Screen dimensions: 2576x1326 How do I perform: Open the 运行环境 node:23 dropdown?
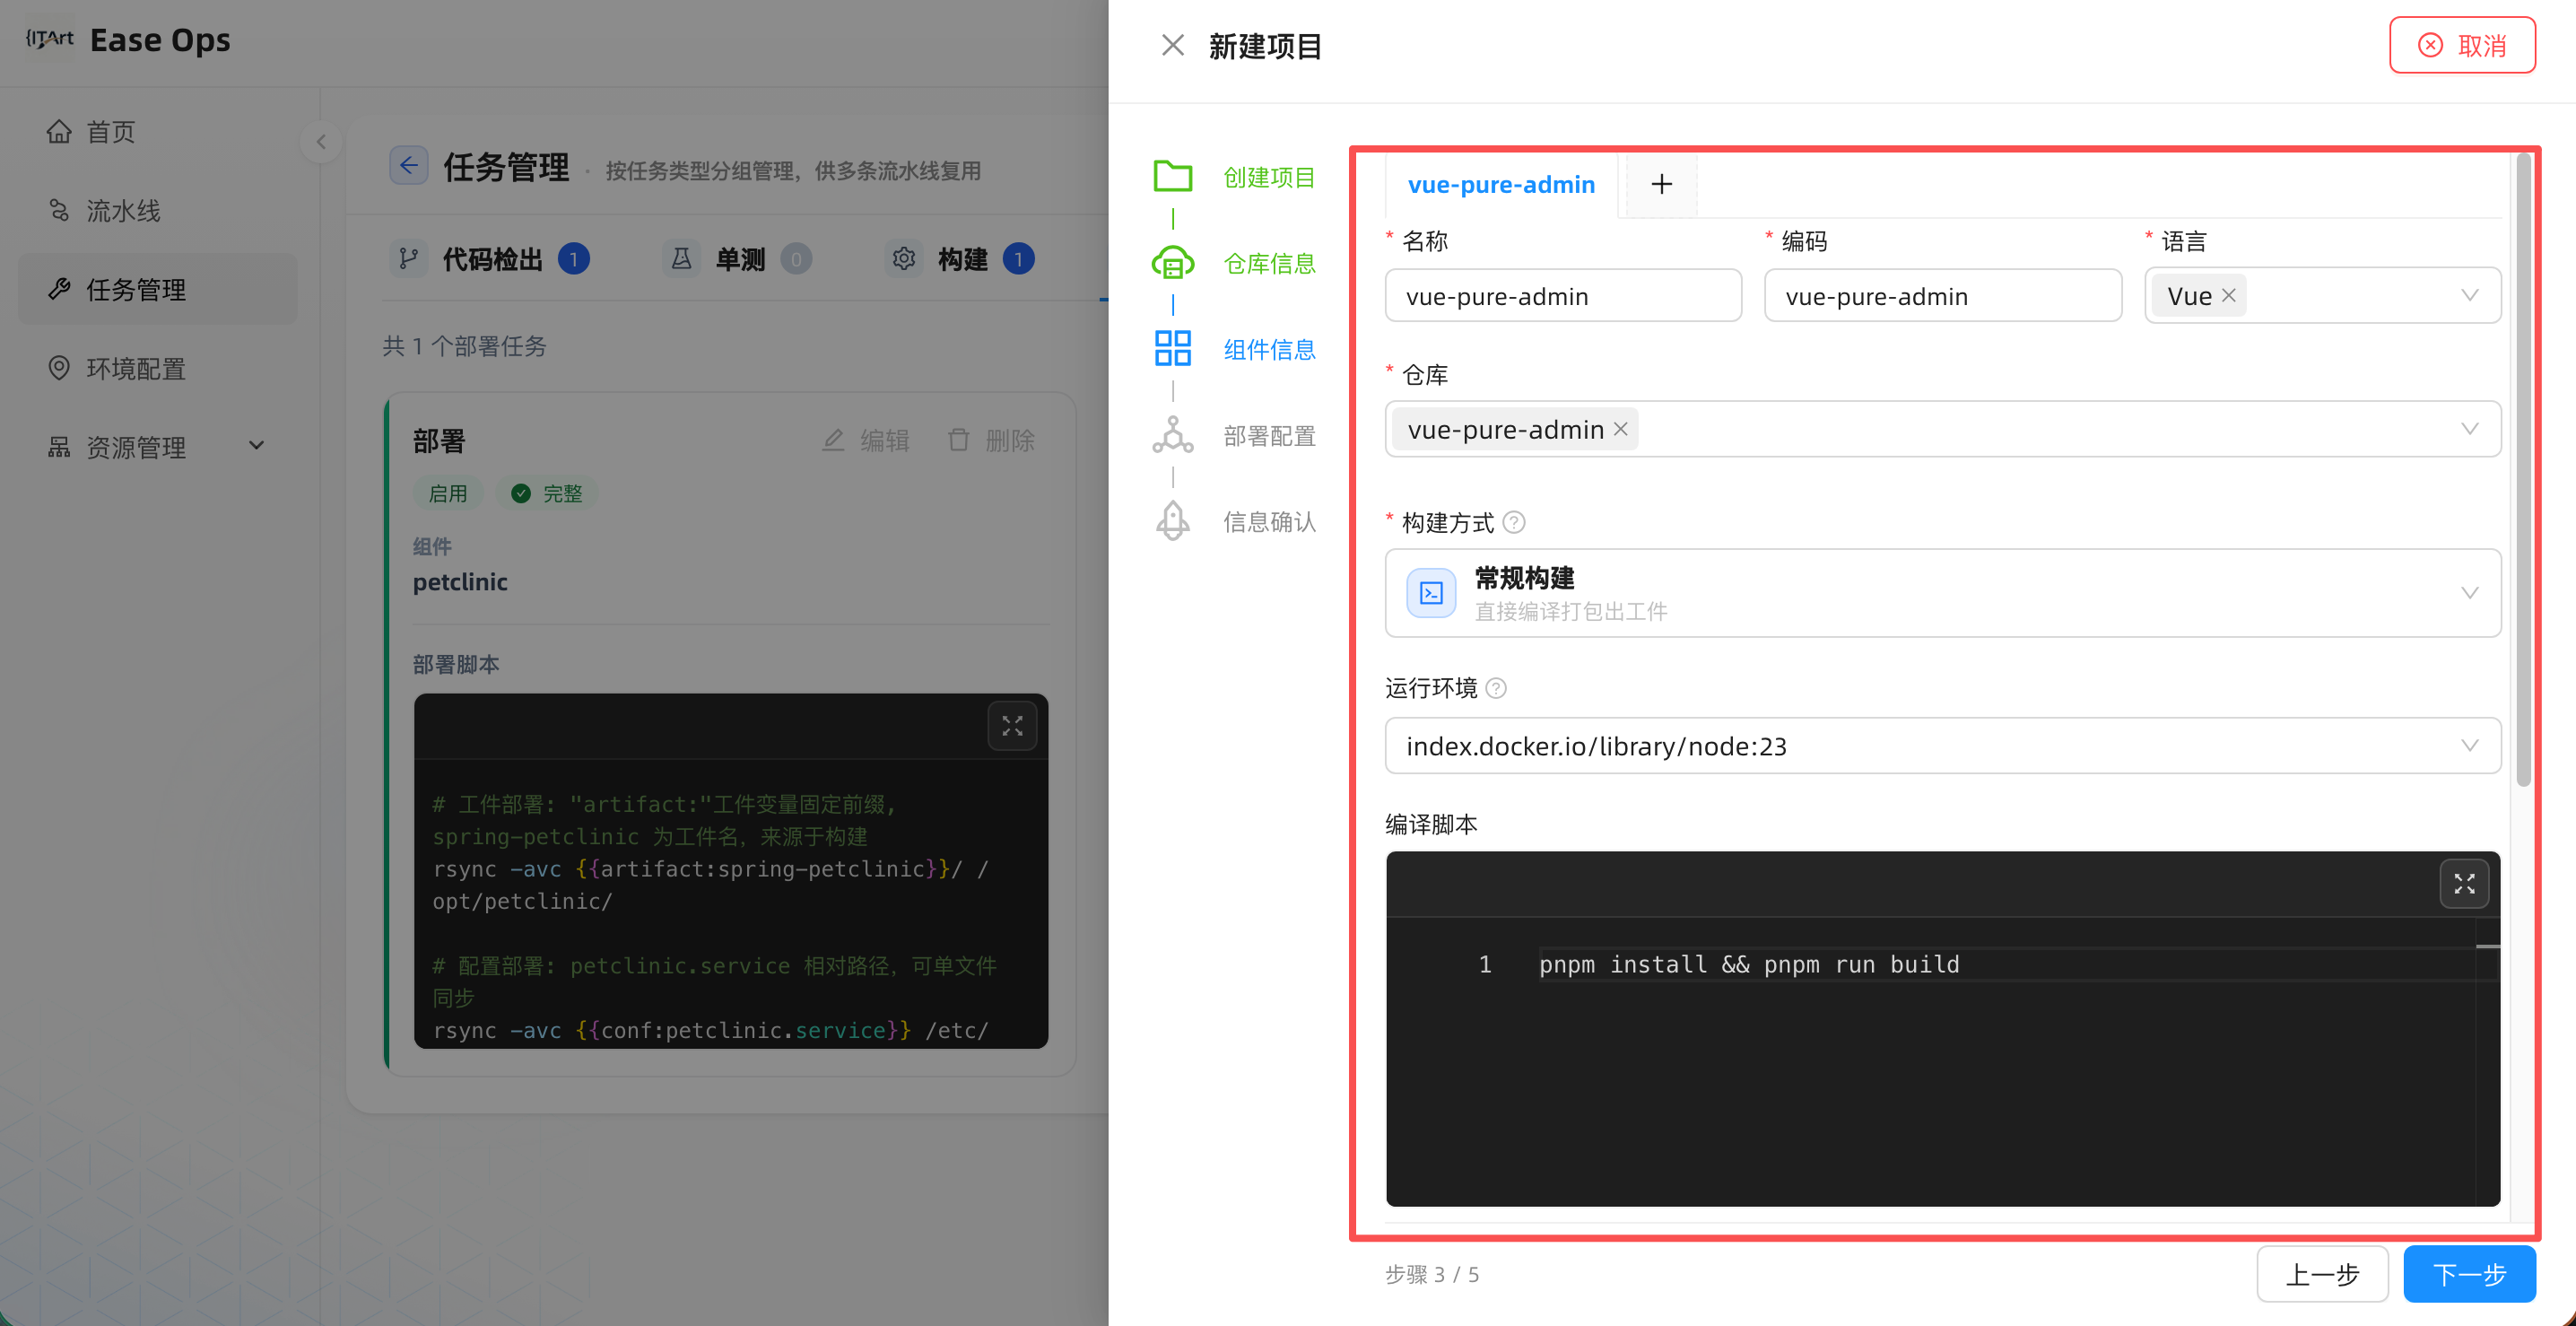click(x=1942, y=746)
